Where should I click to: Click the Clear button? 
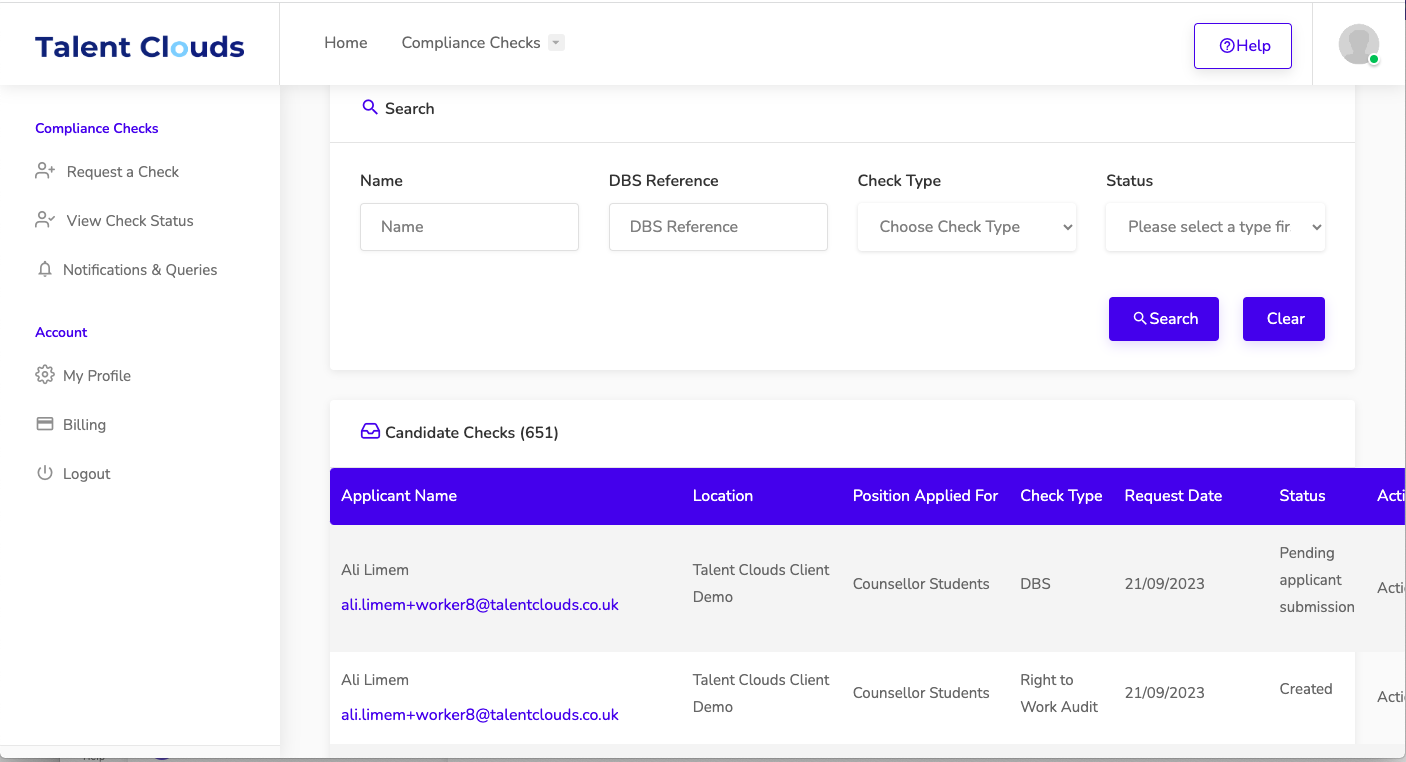click(x=1284, y=319)
